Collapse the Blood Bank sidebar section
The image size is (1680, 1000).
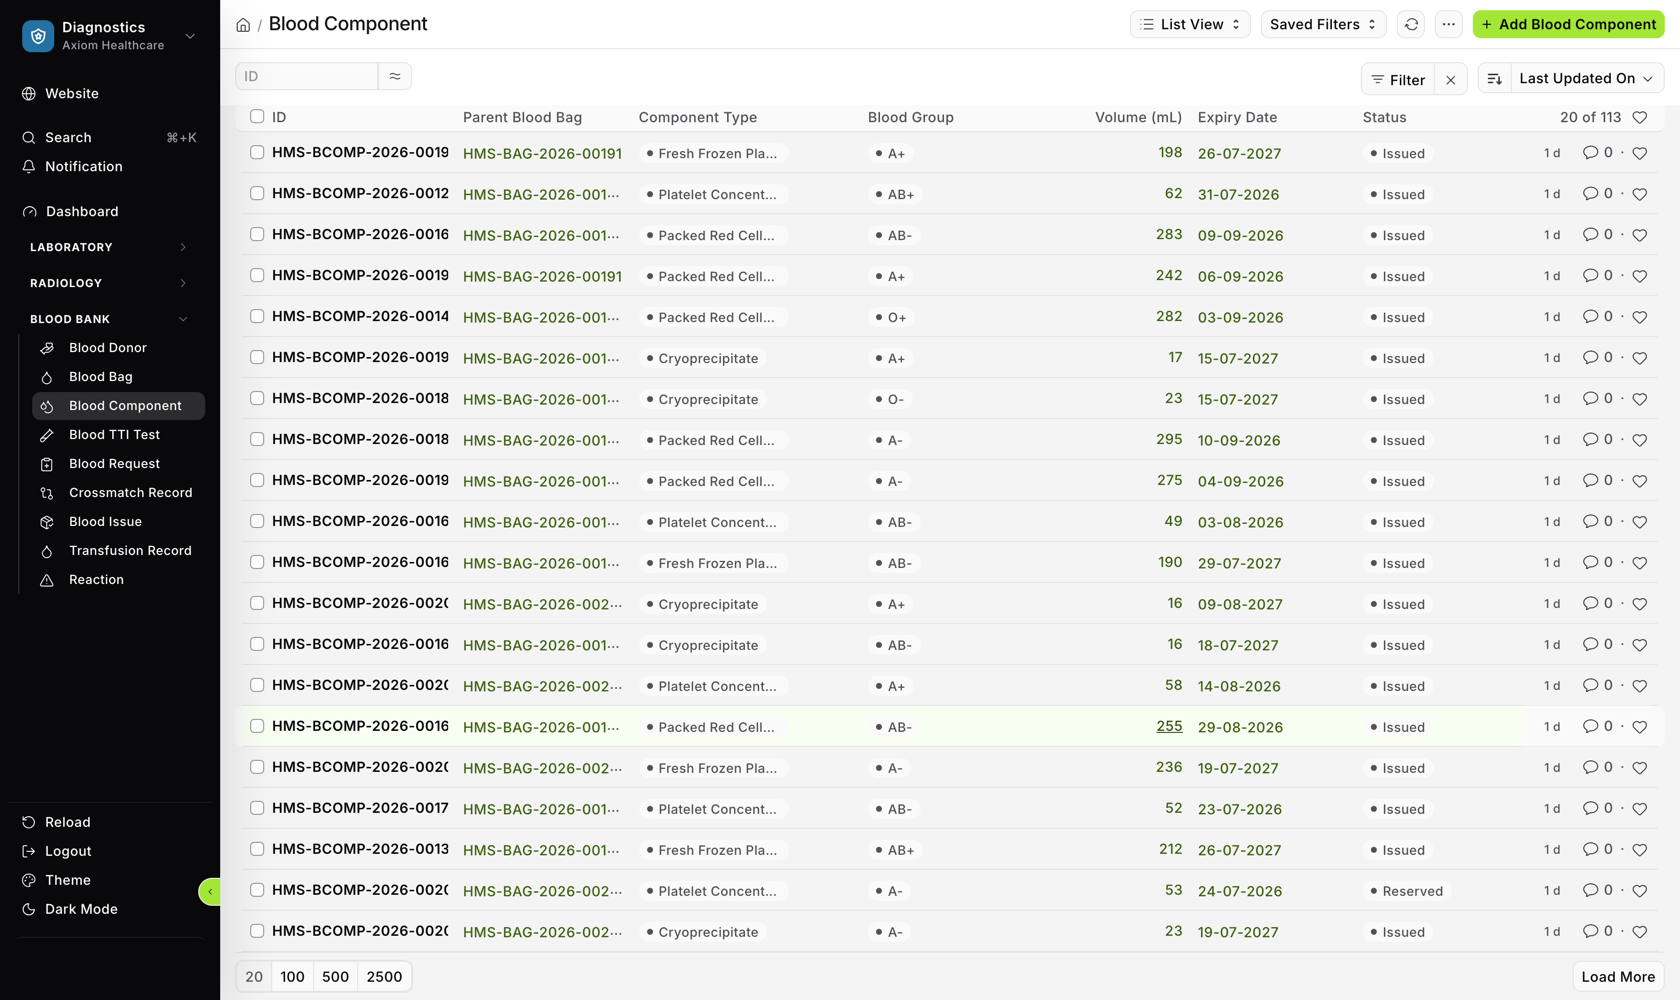(x=108, y=319)
